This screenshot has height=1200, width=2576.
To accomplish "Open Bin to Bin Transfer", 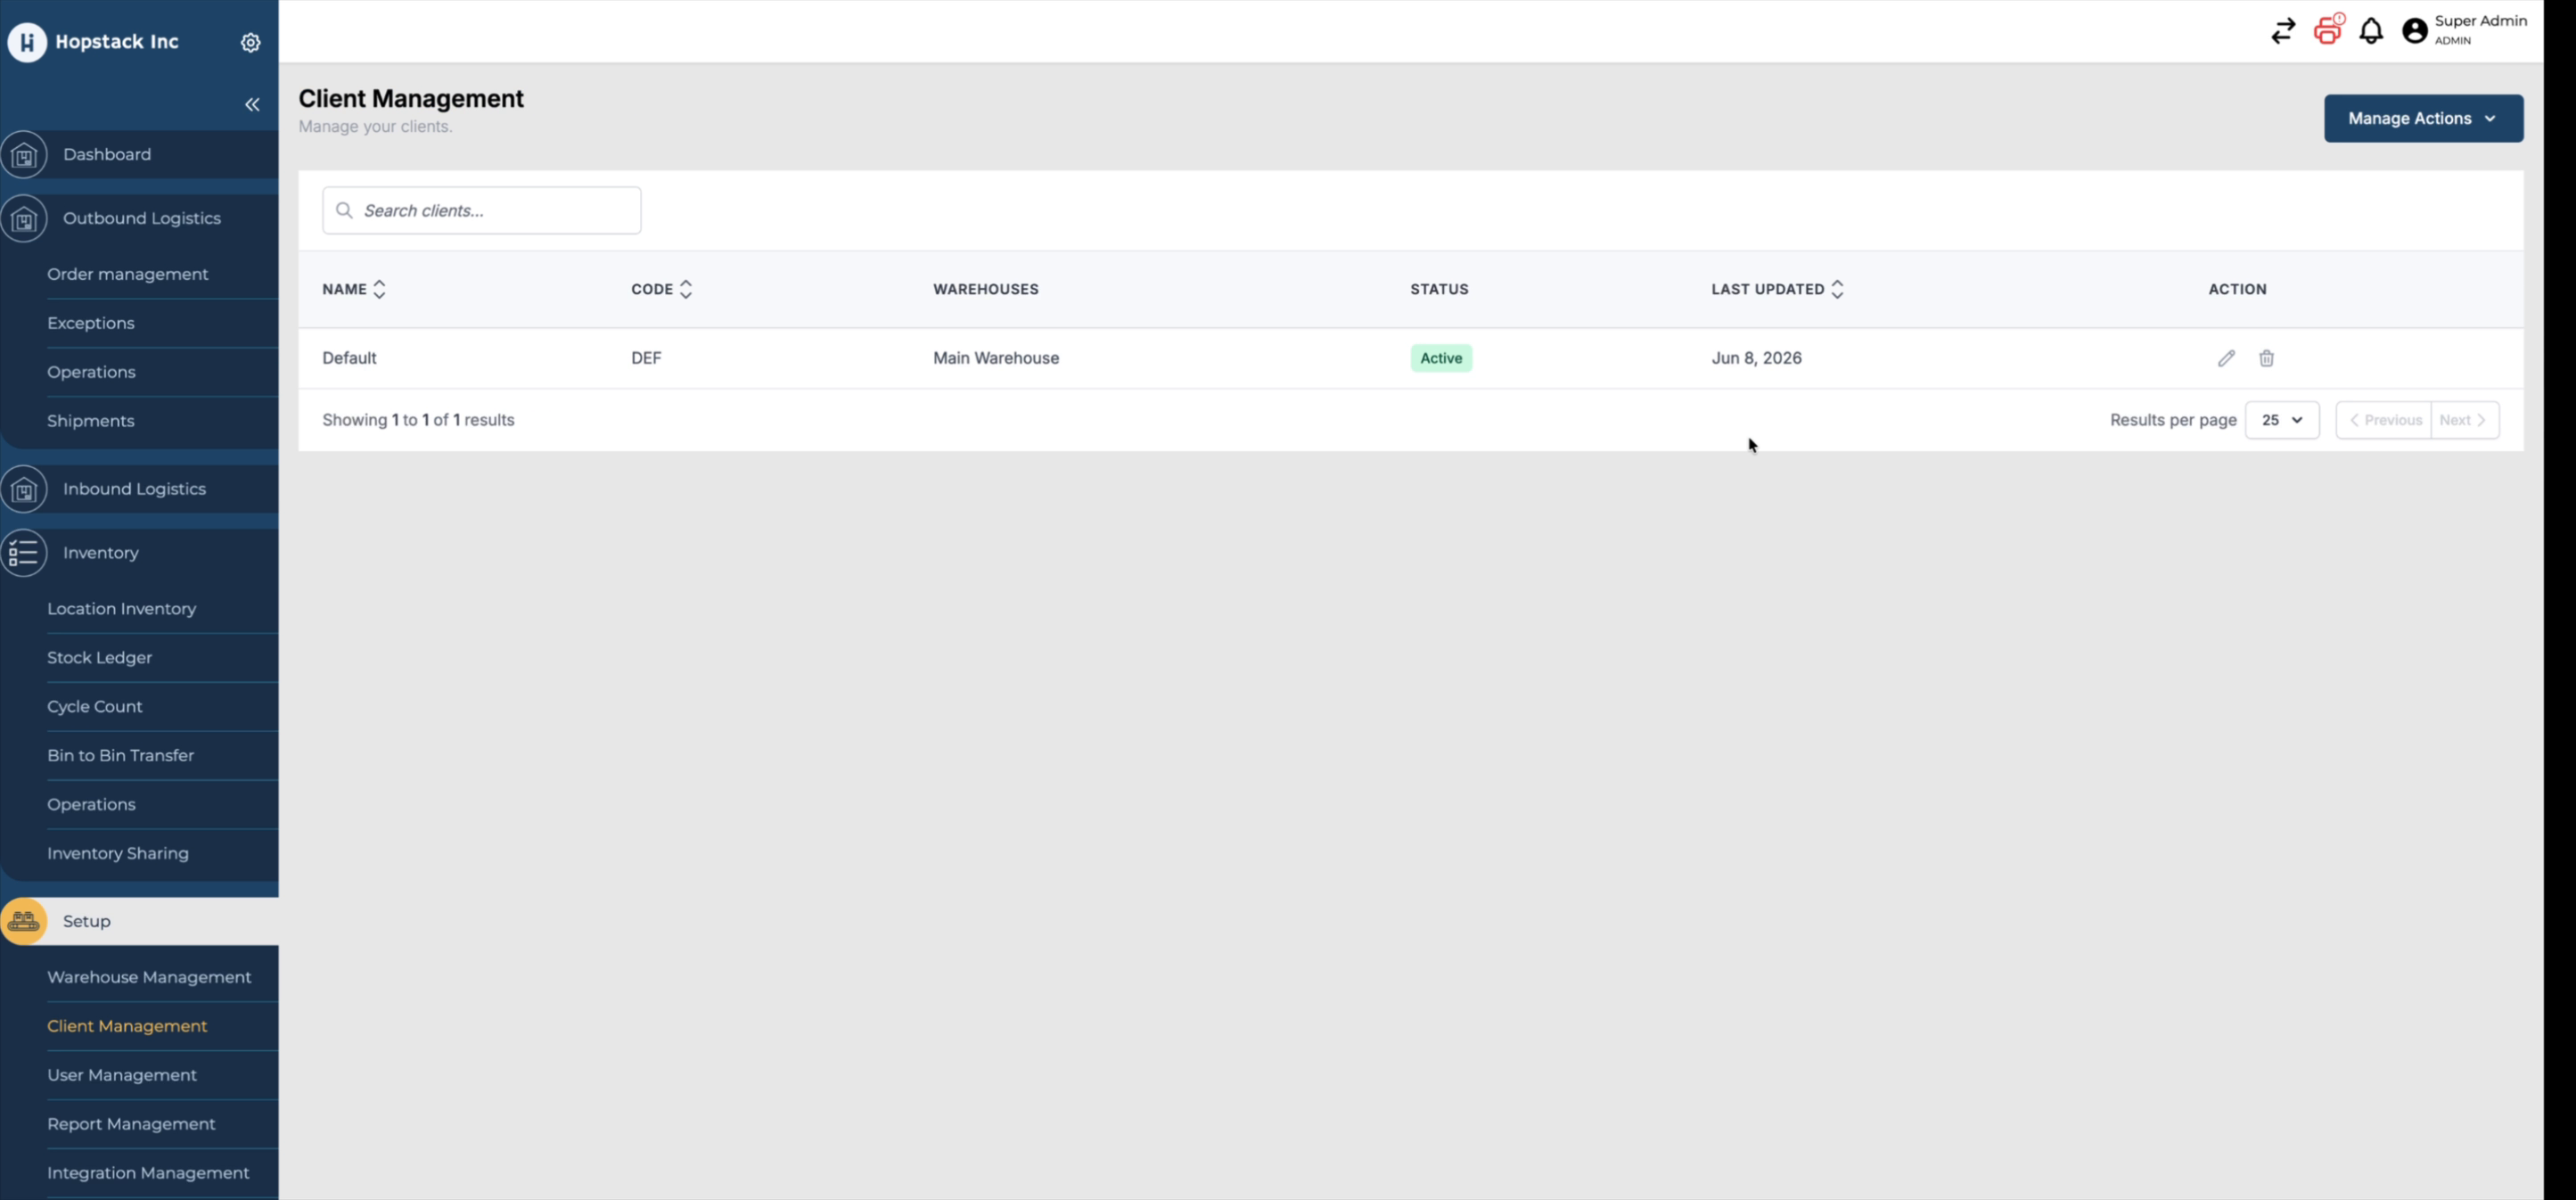I will click(120, 756).
